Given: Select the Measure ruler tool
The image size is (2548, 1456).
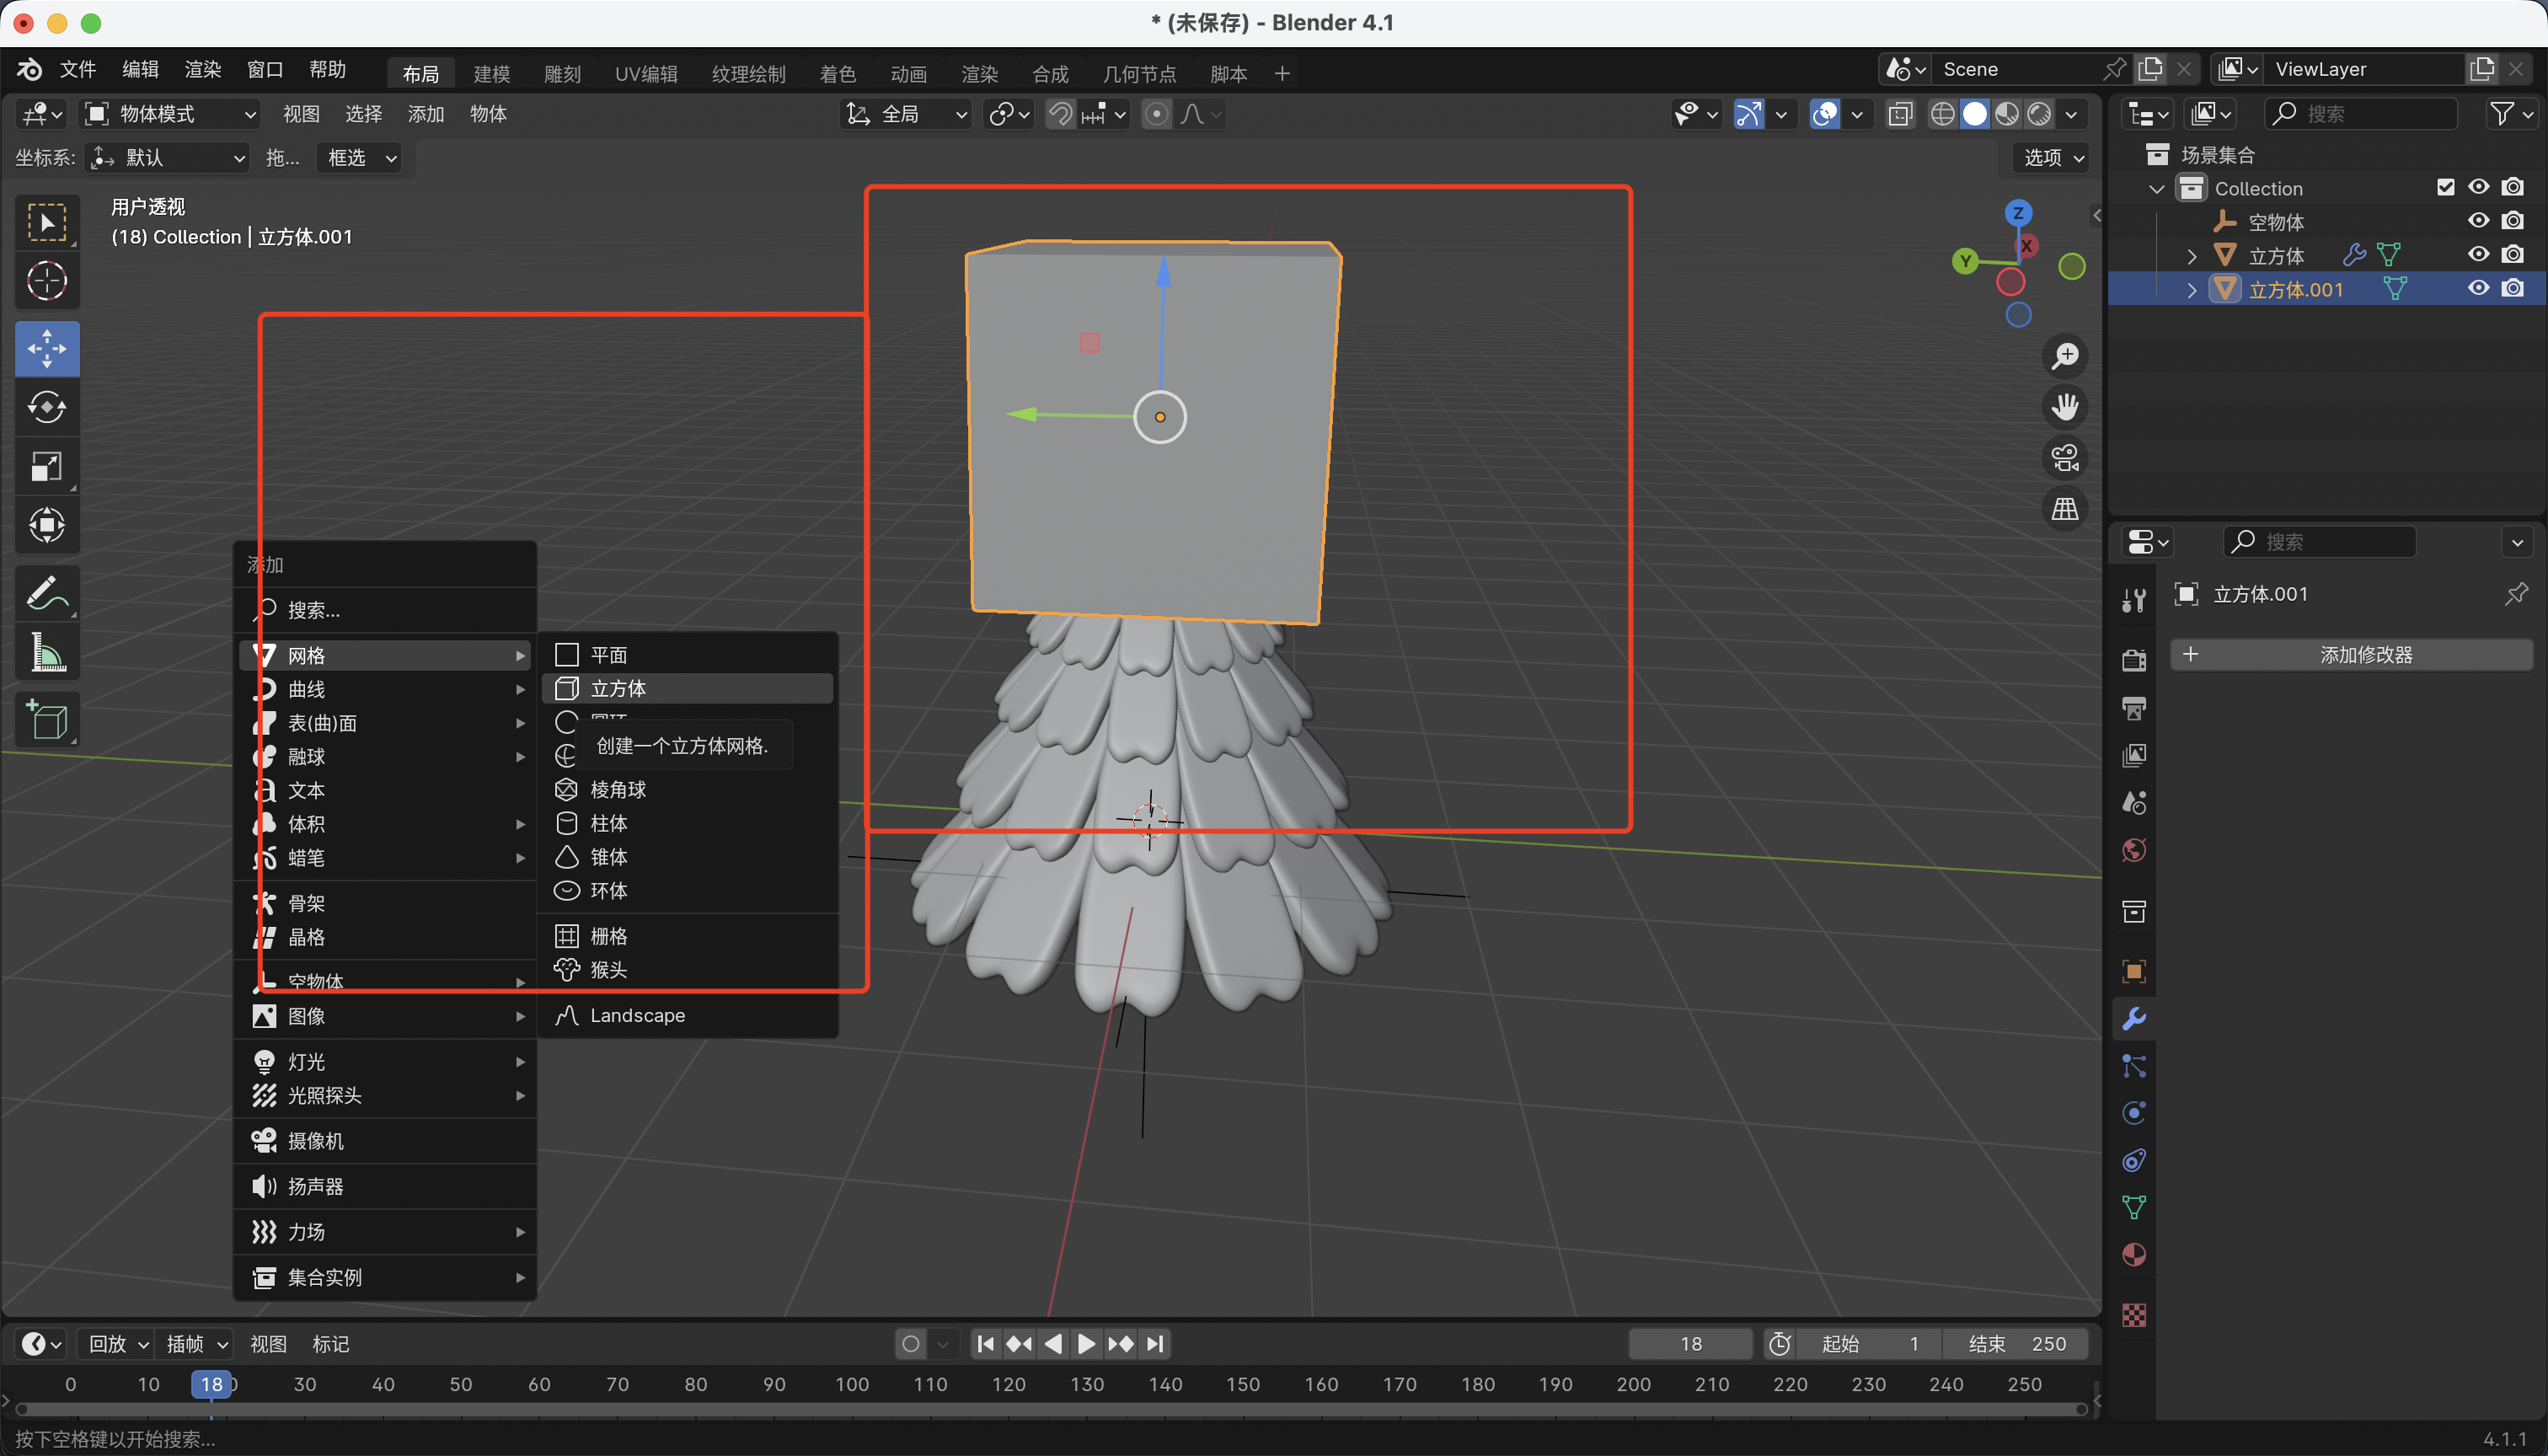Looking at the screenshot, I should click(47, 652).
